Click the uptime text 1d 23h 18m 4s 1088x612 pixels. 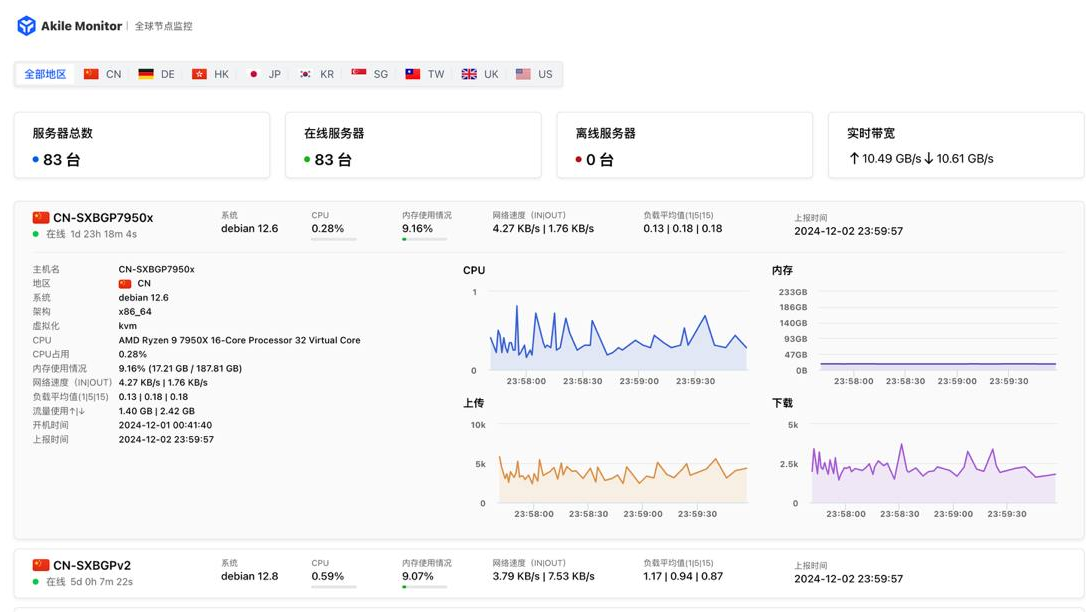coord(103,234)
